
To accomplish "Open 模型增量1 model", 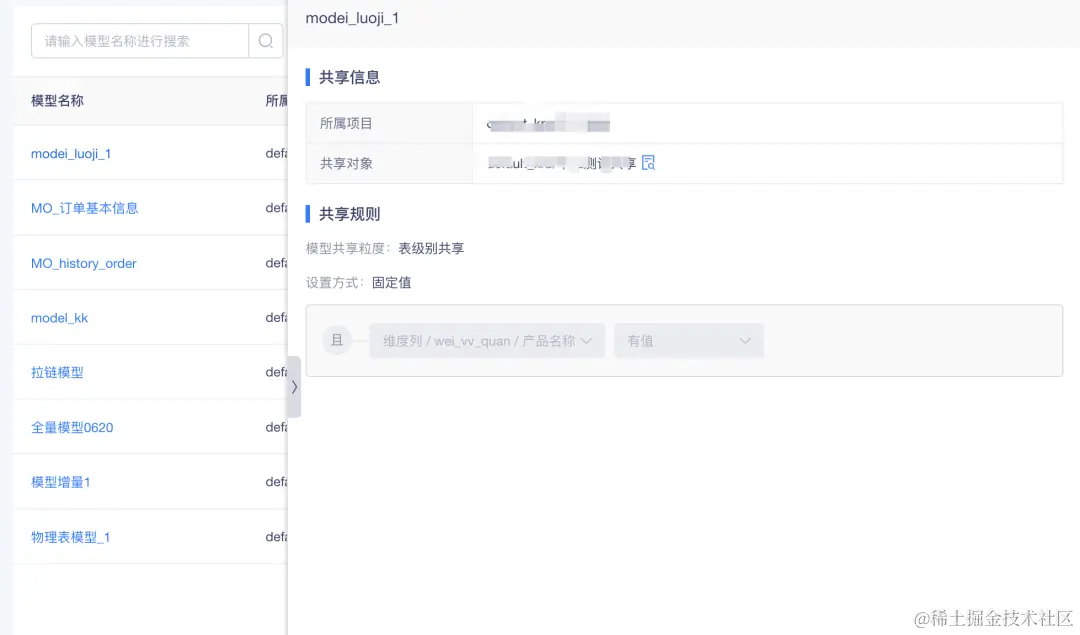I will tap(60, 481).
